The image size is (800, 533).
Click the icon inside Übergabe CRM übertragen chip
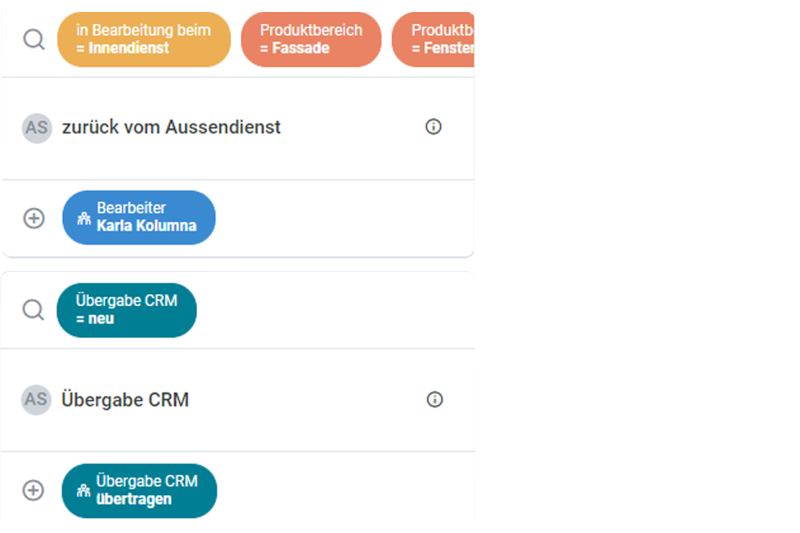pos(83,490)
